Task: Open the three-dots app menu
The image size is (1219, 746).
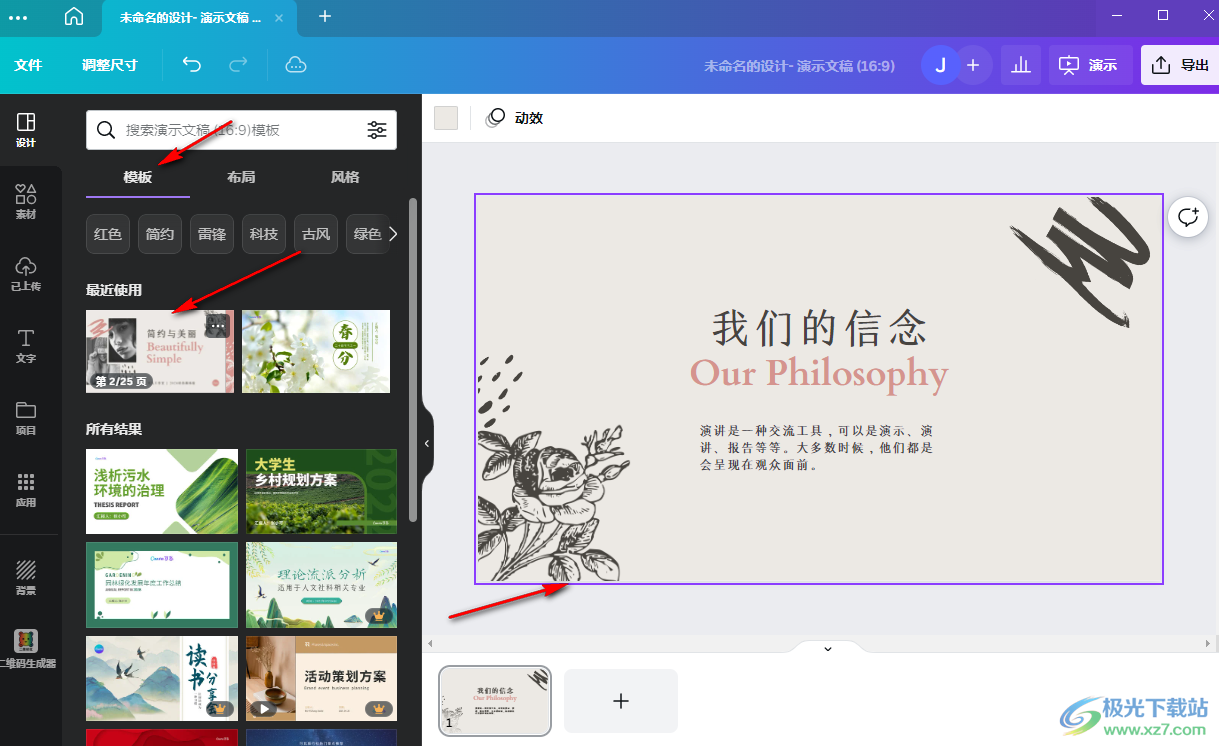Action: click(x=19, y=18)
